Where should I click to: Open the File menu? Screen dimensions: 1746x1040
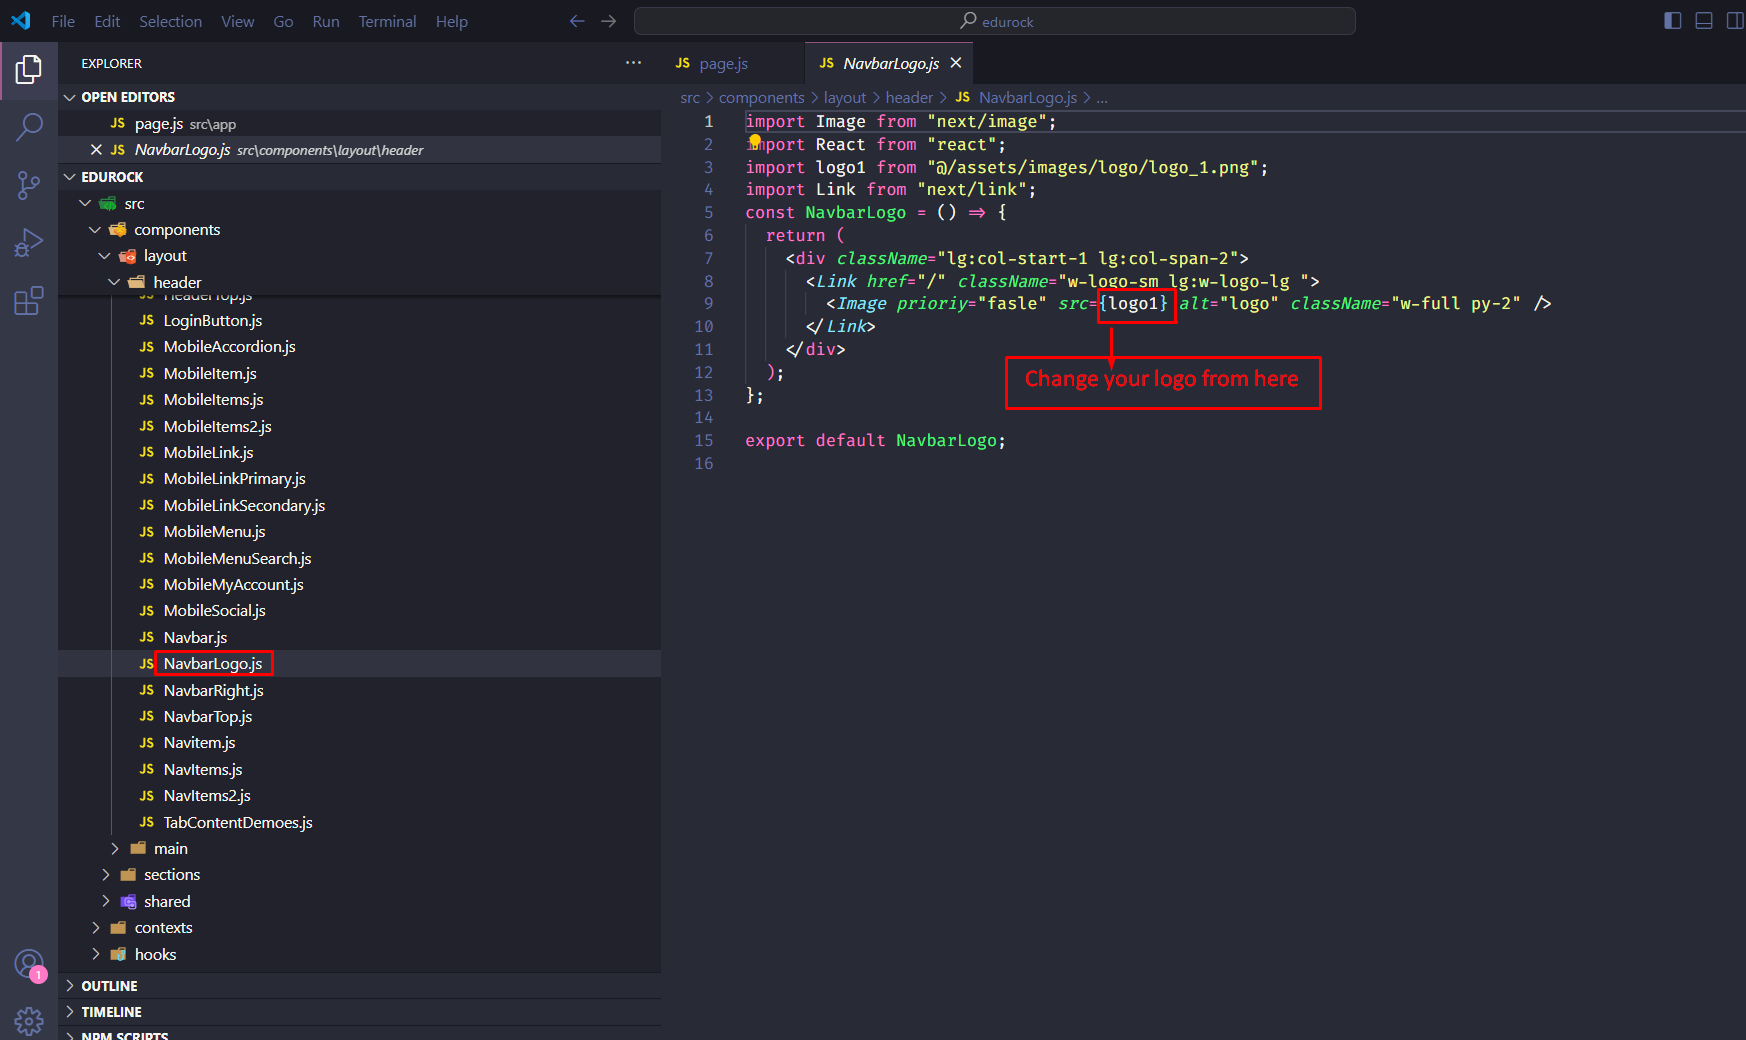(63, 21)
